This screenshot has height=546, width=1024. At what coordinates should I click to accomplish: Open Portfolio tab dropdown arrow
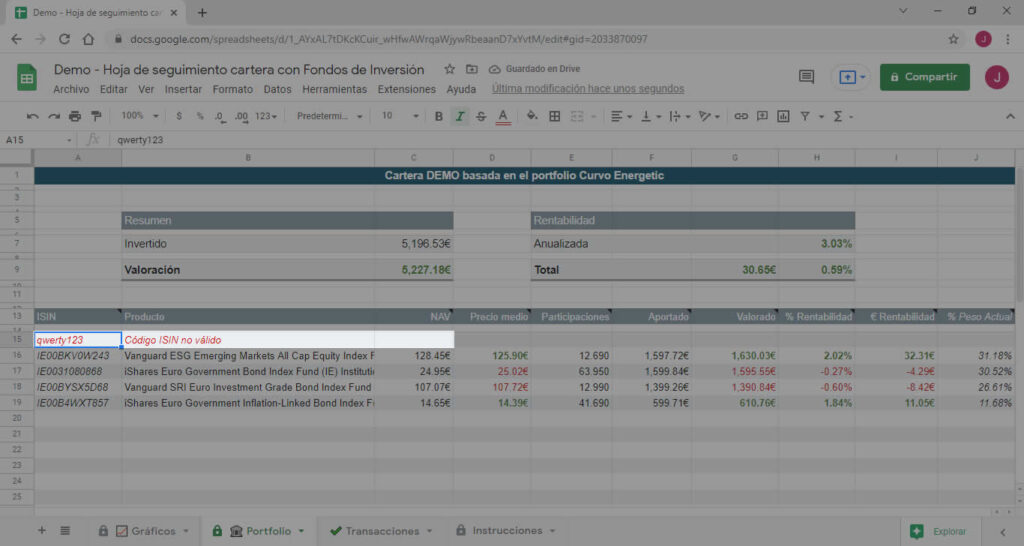[x=301, y=531]
